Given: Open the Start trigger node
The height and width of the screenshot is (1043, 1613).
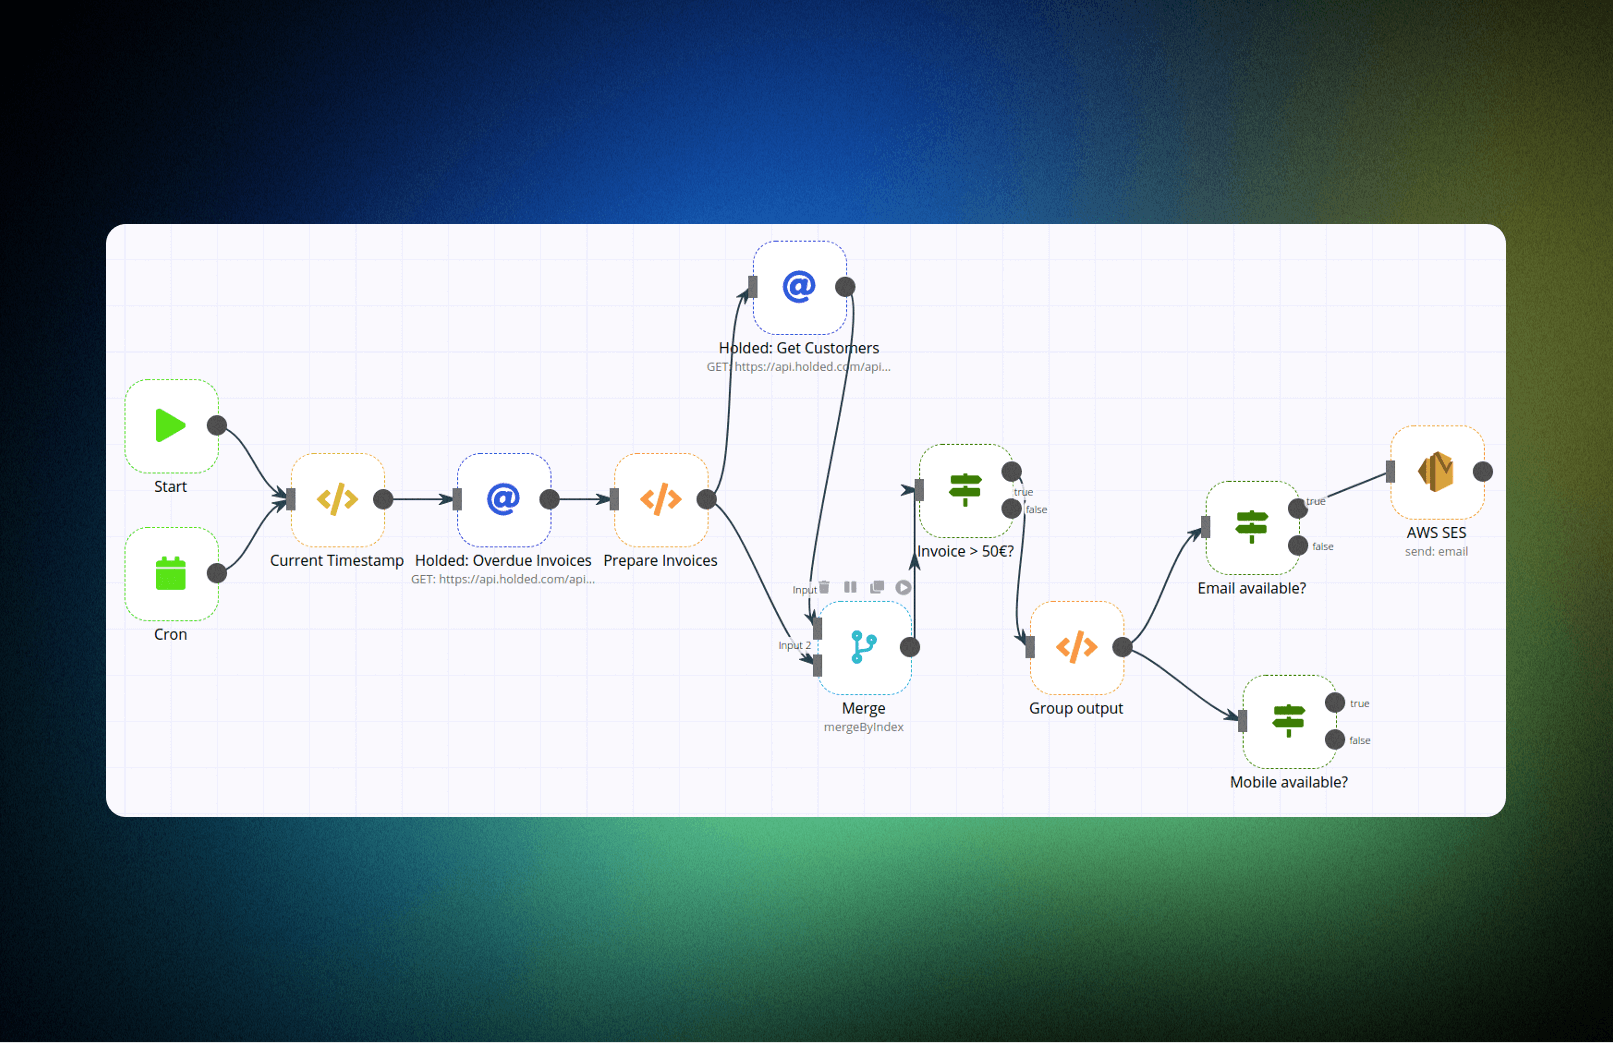Looking at the screenshot, I should pos(171,426).
